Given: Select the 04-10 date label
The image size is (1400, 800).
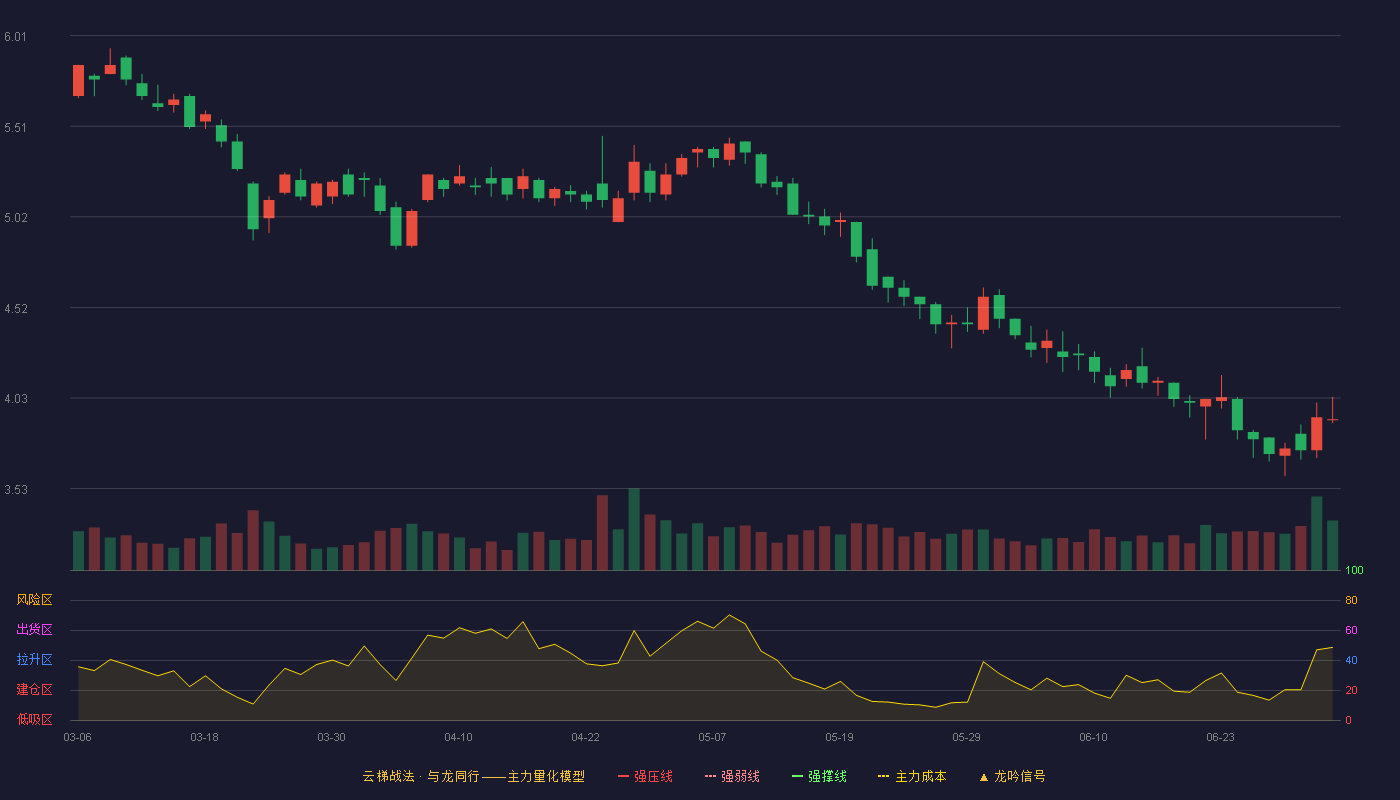Looking at the screenshot, I should (x=458, y=737).
